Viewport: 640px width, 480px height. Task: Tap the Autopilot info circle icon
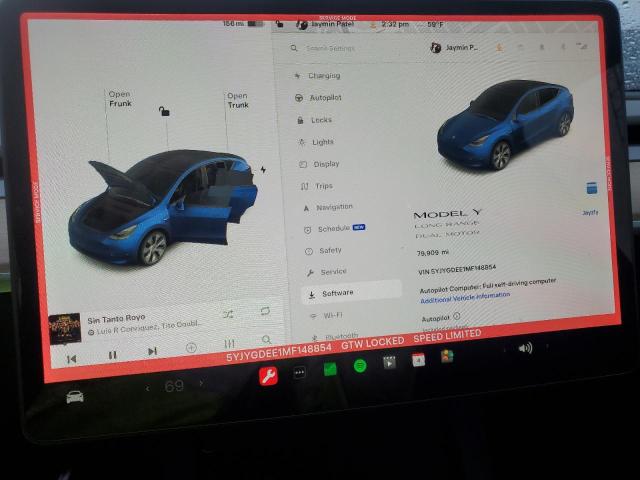point(457,316)
